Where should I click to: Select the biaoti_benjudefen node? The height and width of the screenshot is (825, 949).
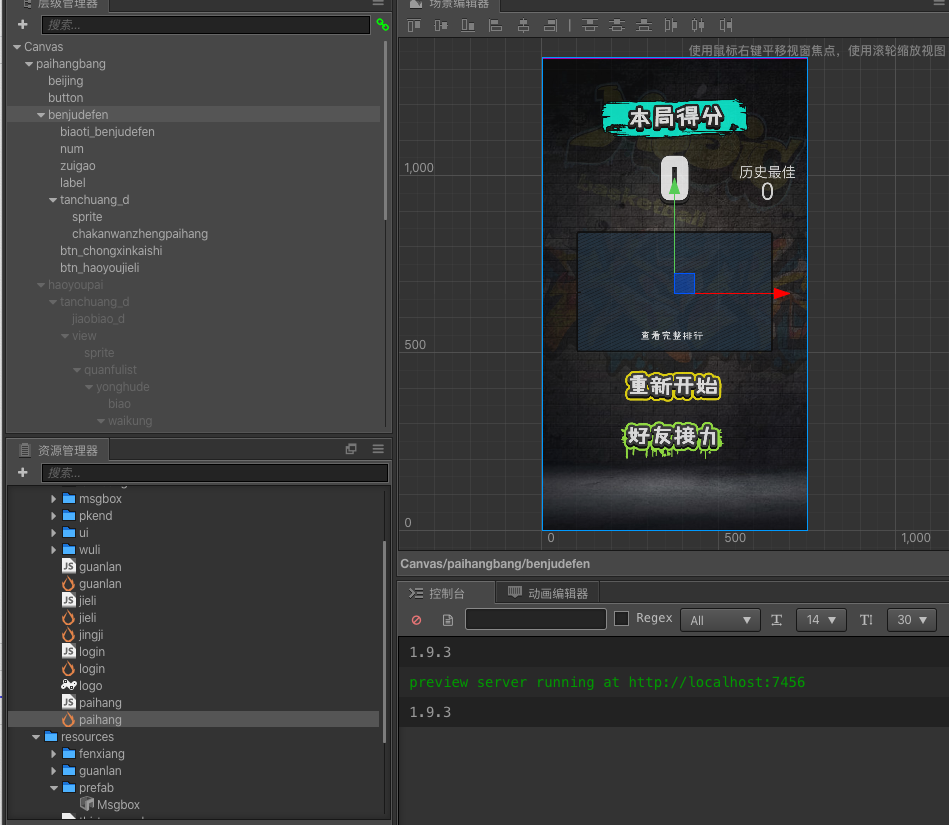click(107, 131)
